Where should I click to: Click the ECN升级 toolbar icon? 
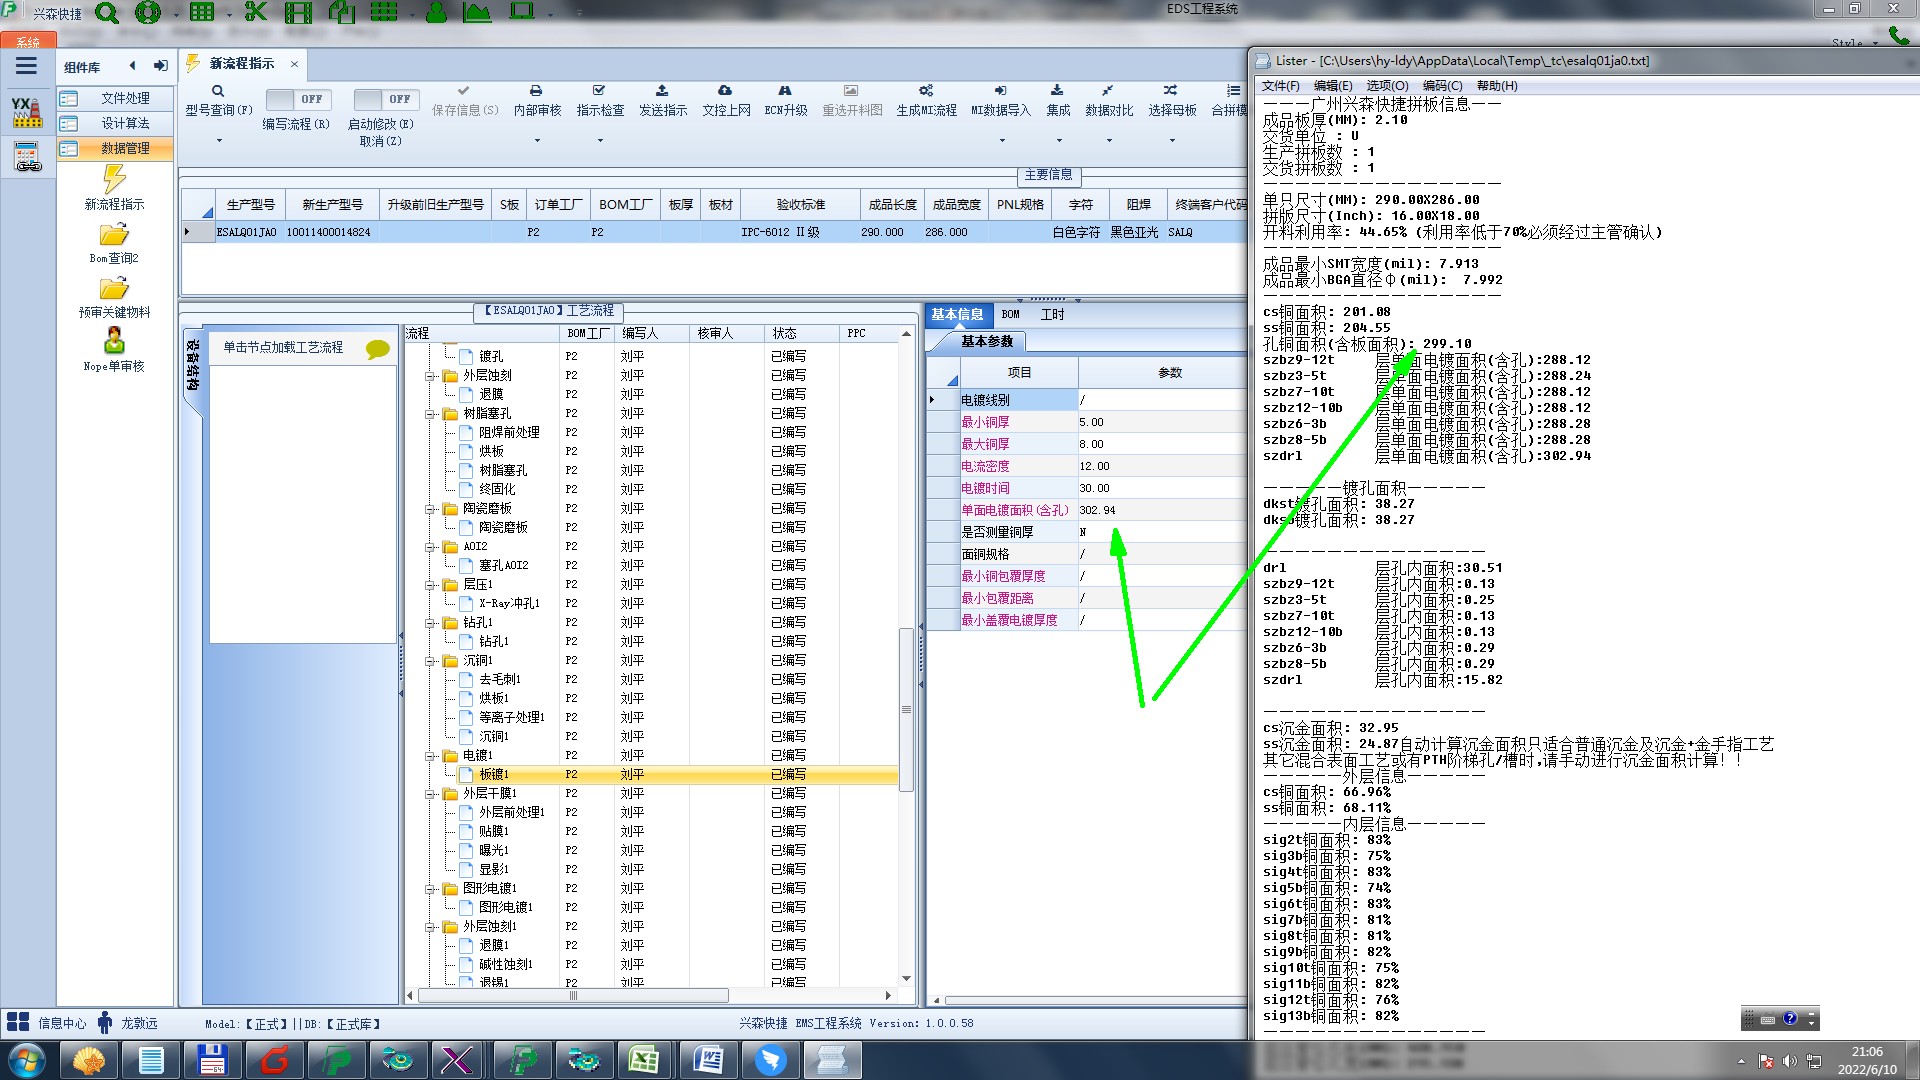pos(785,91)
